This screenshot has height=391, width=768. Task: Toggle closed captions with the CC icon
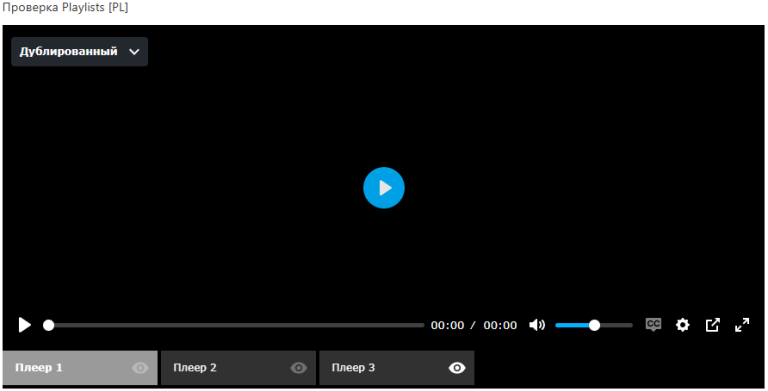tap(653, 324)
